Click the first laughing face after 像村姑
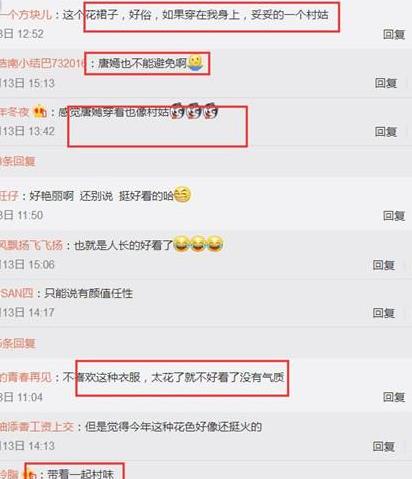The width and height of the screenshot is (412, 479). [x=178, y=111]
